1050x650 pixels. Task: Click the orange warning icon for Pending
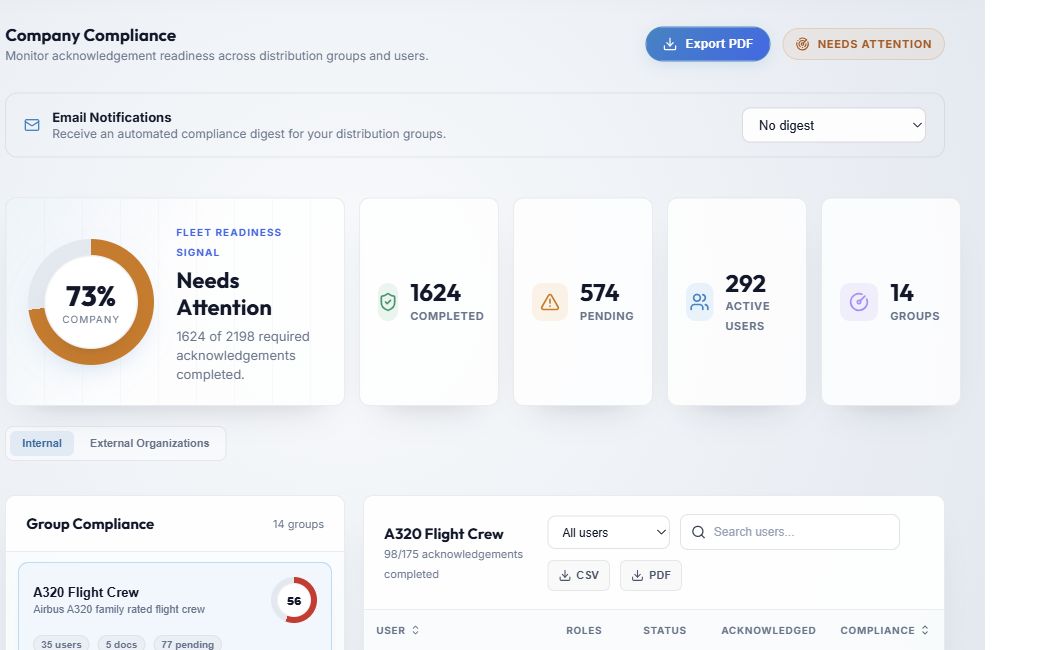(x=550, y=302)
